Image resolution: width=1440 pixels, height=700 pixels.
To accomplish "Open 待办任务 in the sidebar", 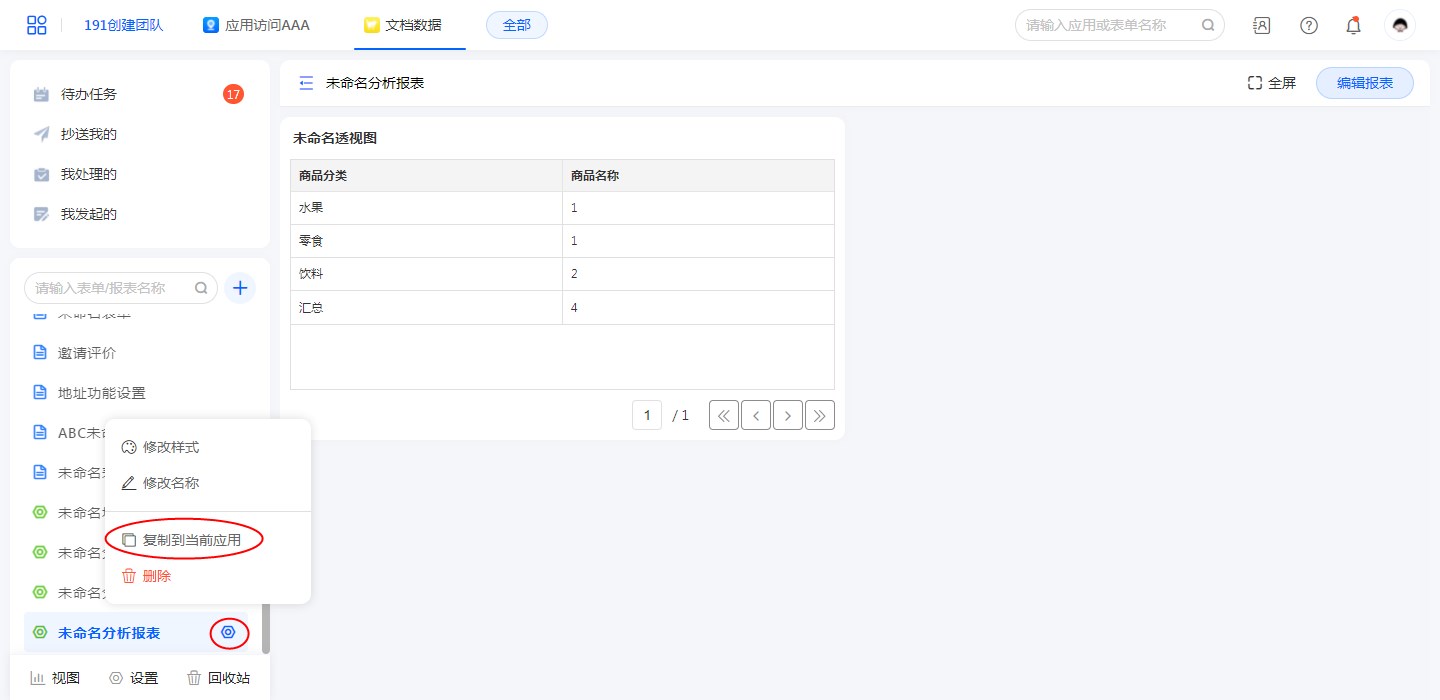I will coord(88,94).
